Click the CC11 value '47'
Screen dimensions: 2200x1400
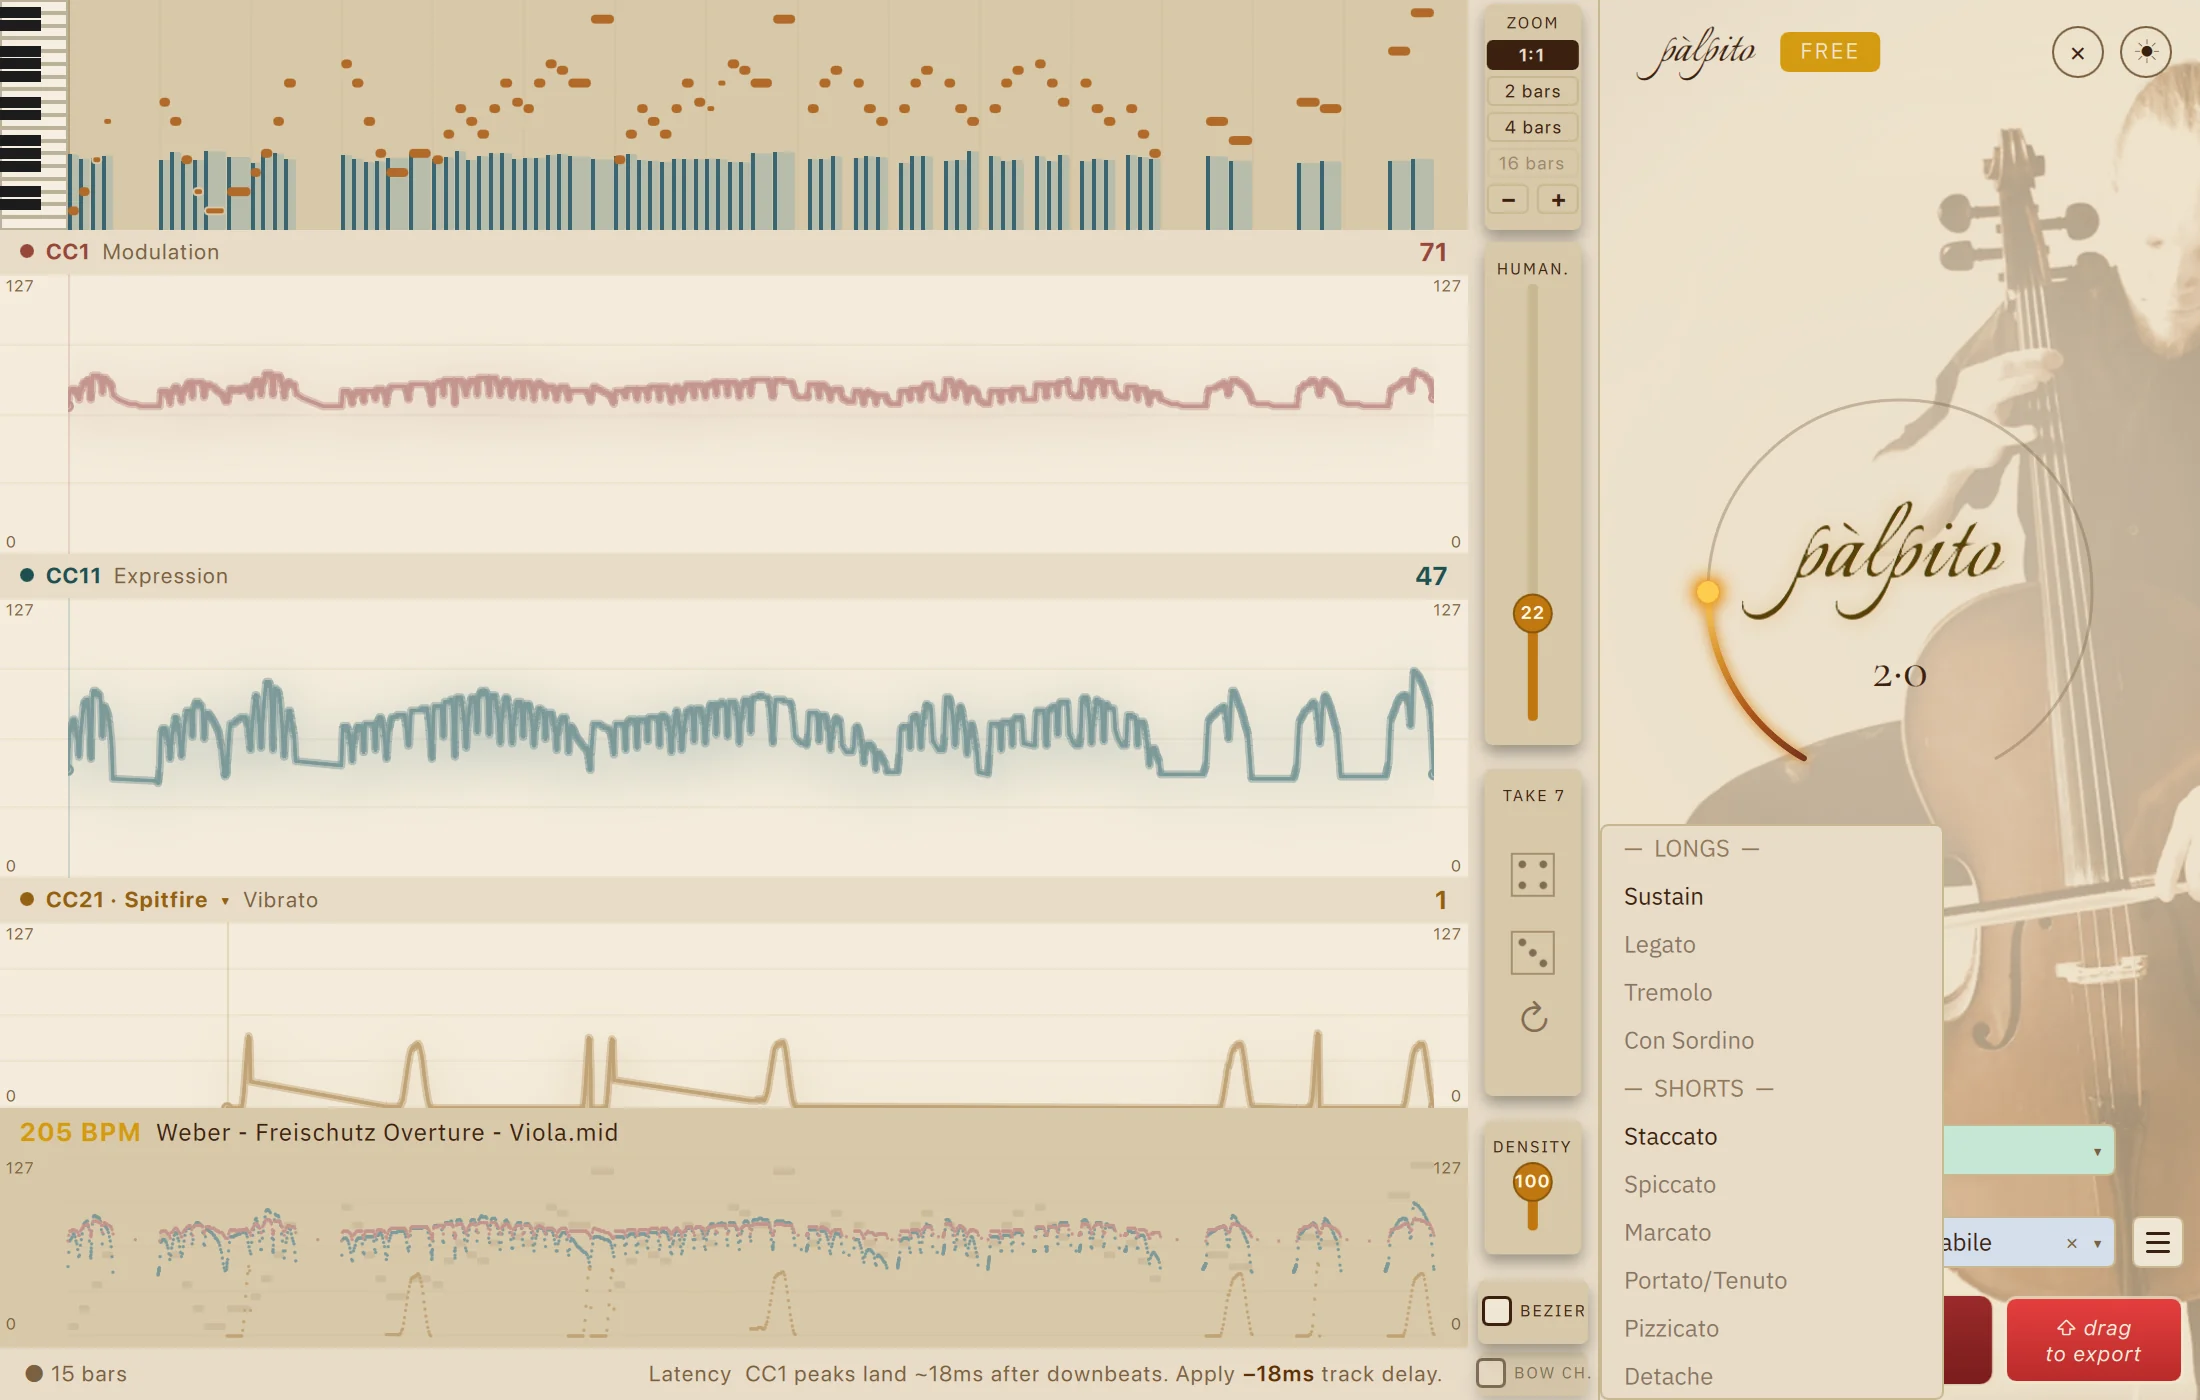pos(1431,576)
